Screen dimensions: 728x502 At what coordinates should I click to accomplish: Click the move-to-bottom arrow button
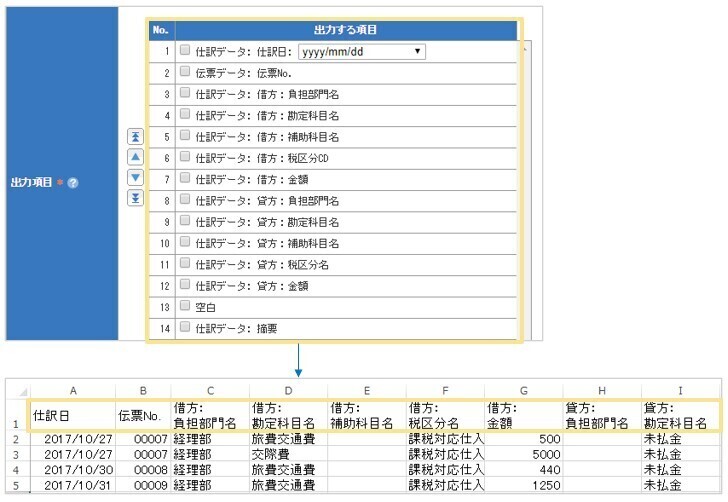coord(136,198)
